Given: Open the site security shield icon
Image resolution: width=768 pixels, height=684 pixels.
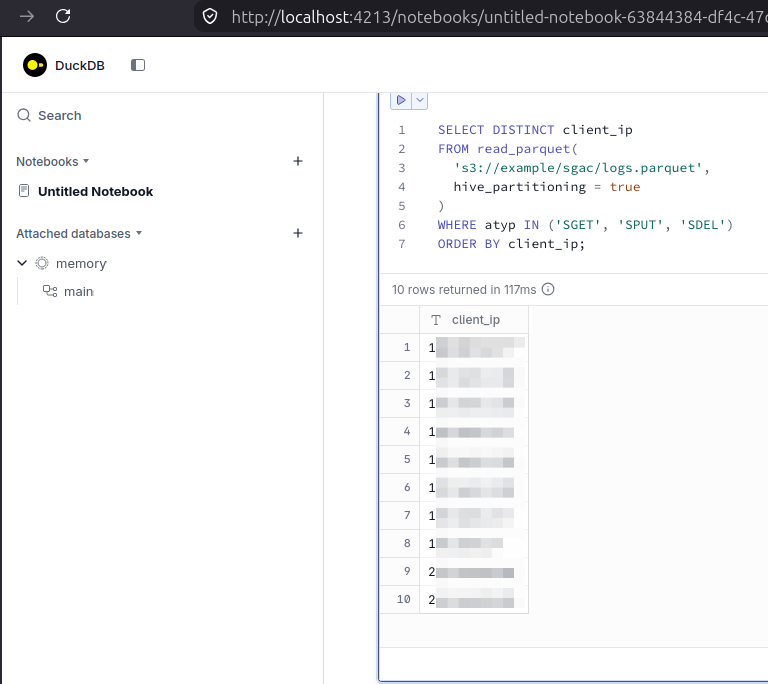Looking at the screenshot, I should 210,17.
